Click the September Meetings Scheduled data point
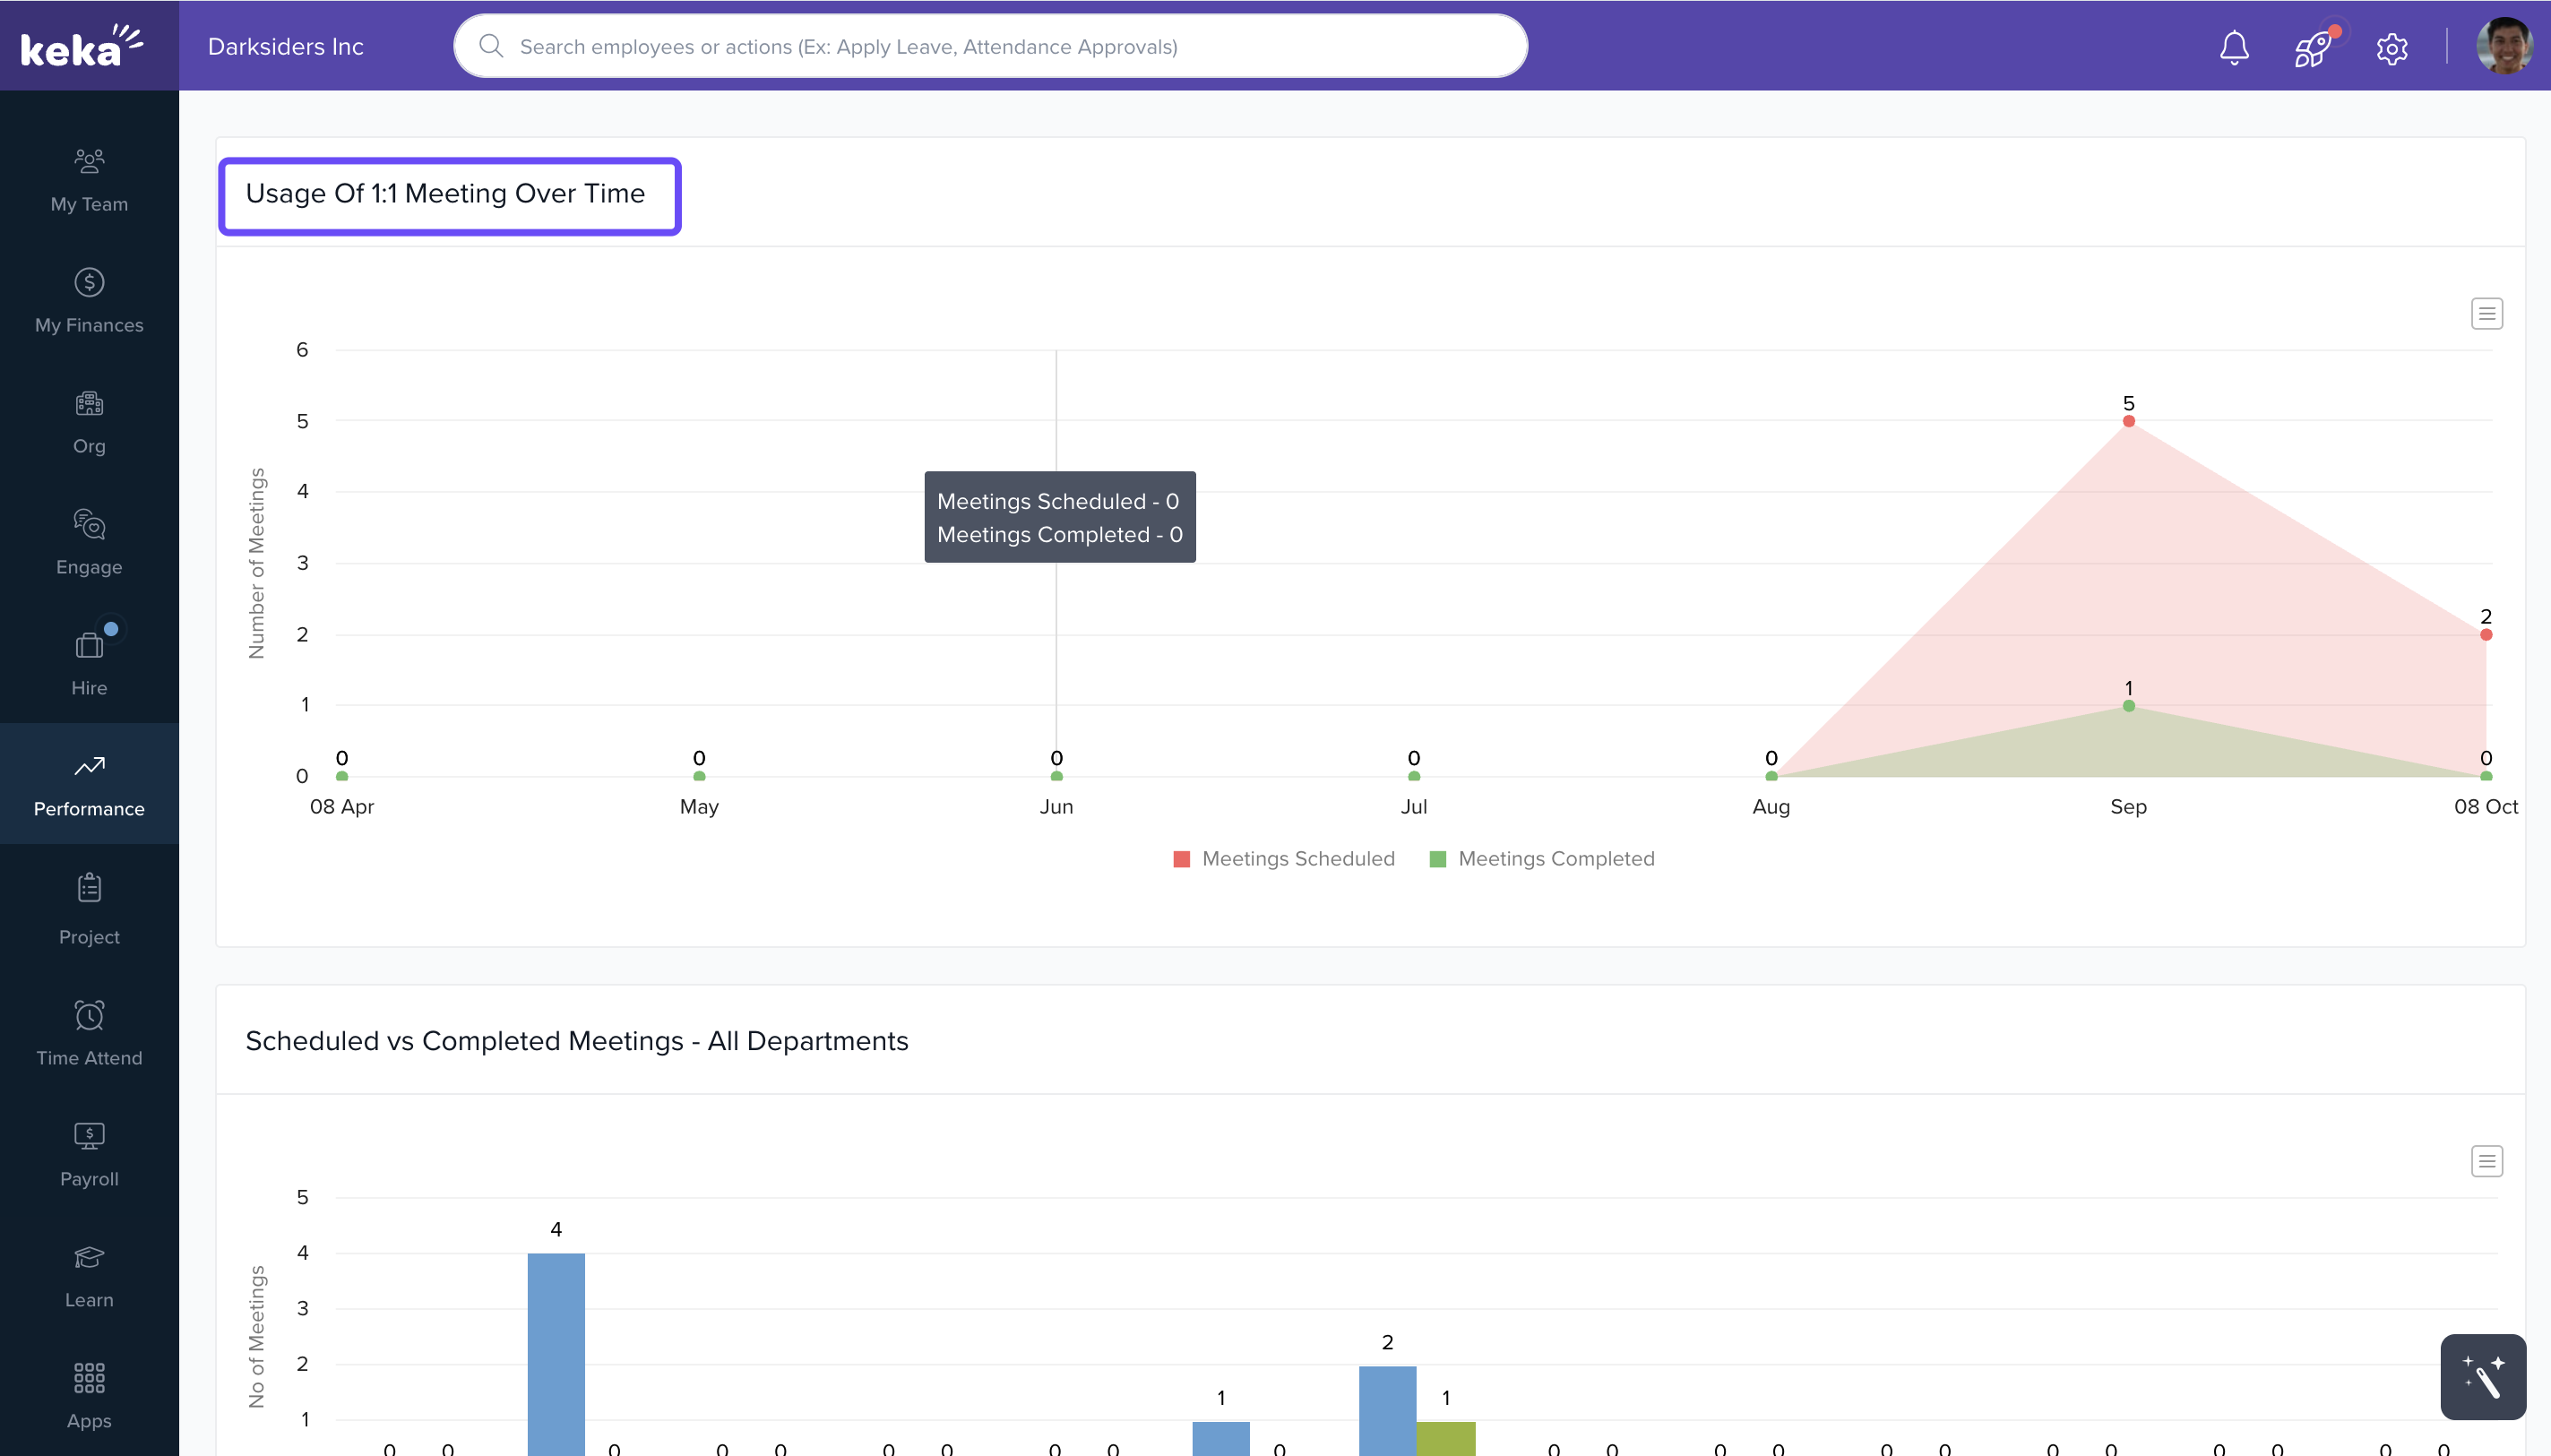The height and width of the screenshot is (1456, 2551). 2128,421
